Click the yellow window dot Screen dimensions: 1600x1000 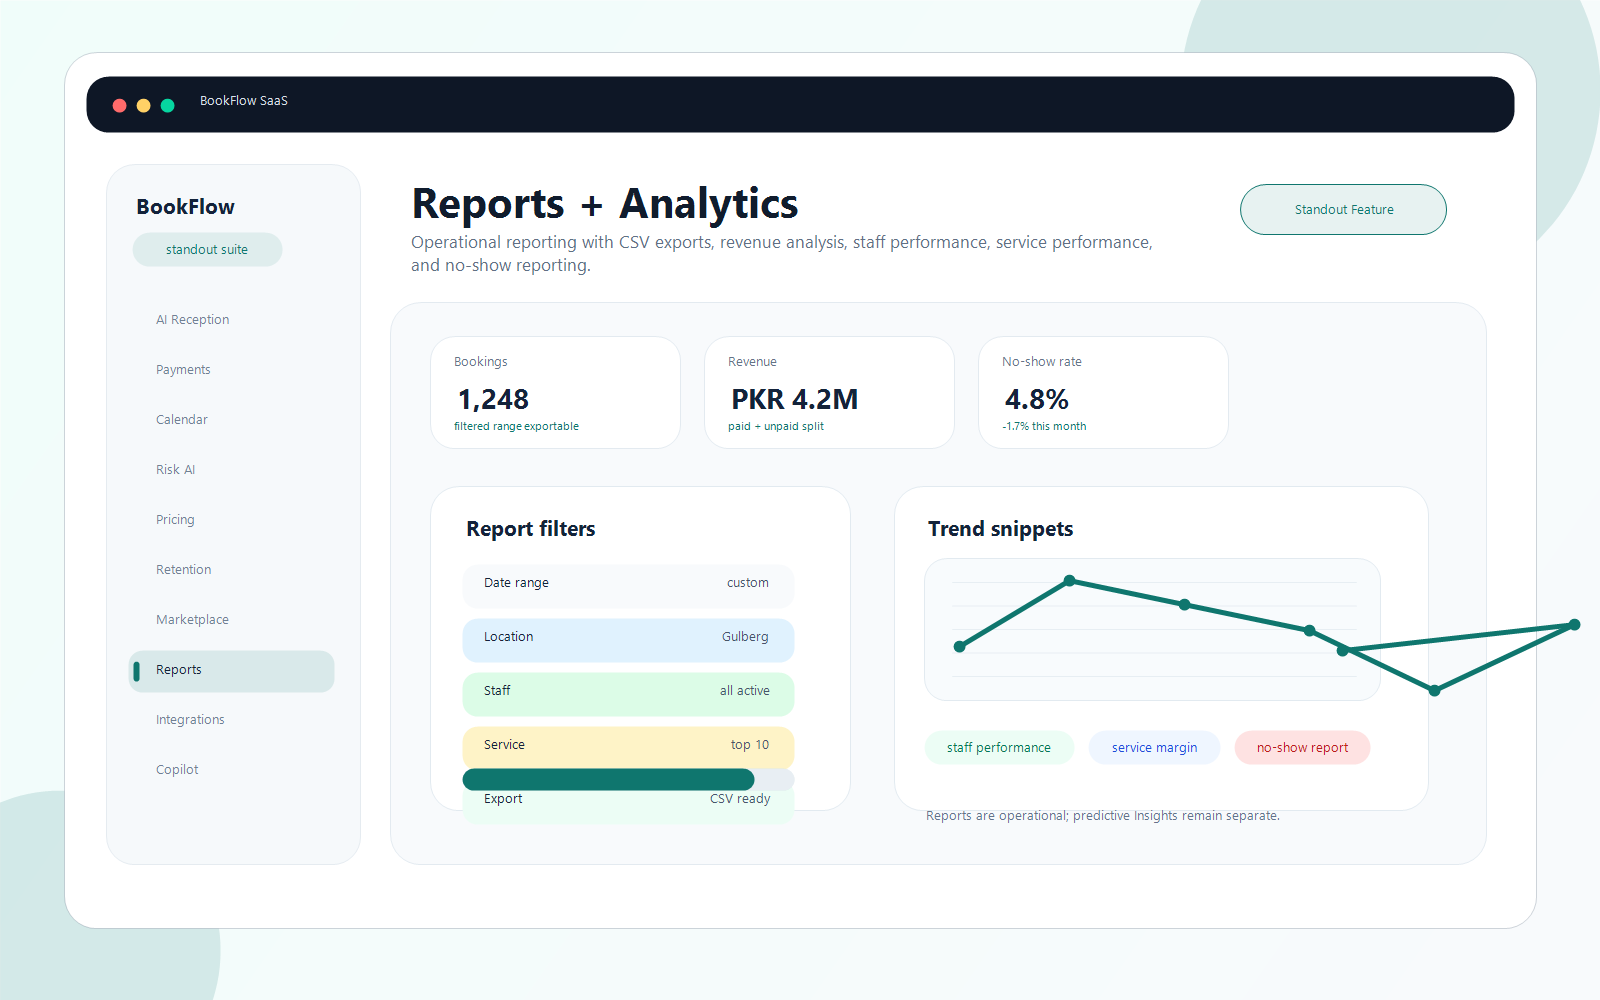(x=143, y=105)
